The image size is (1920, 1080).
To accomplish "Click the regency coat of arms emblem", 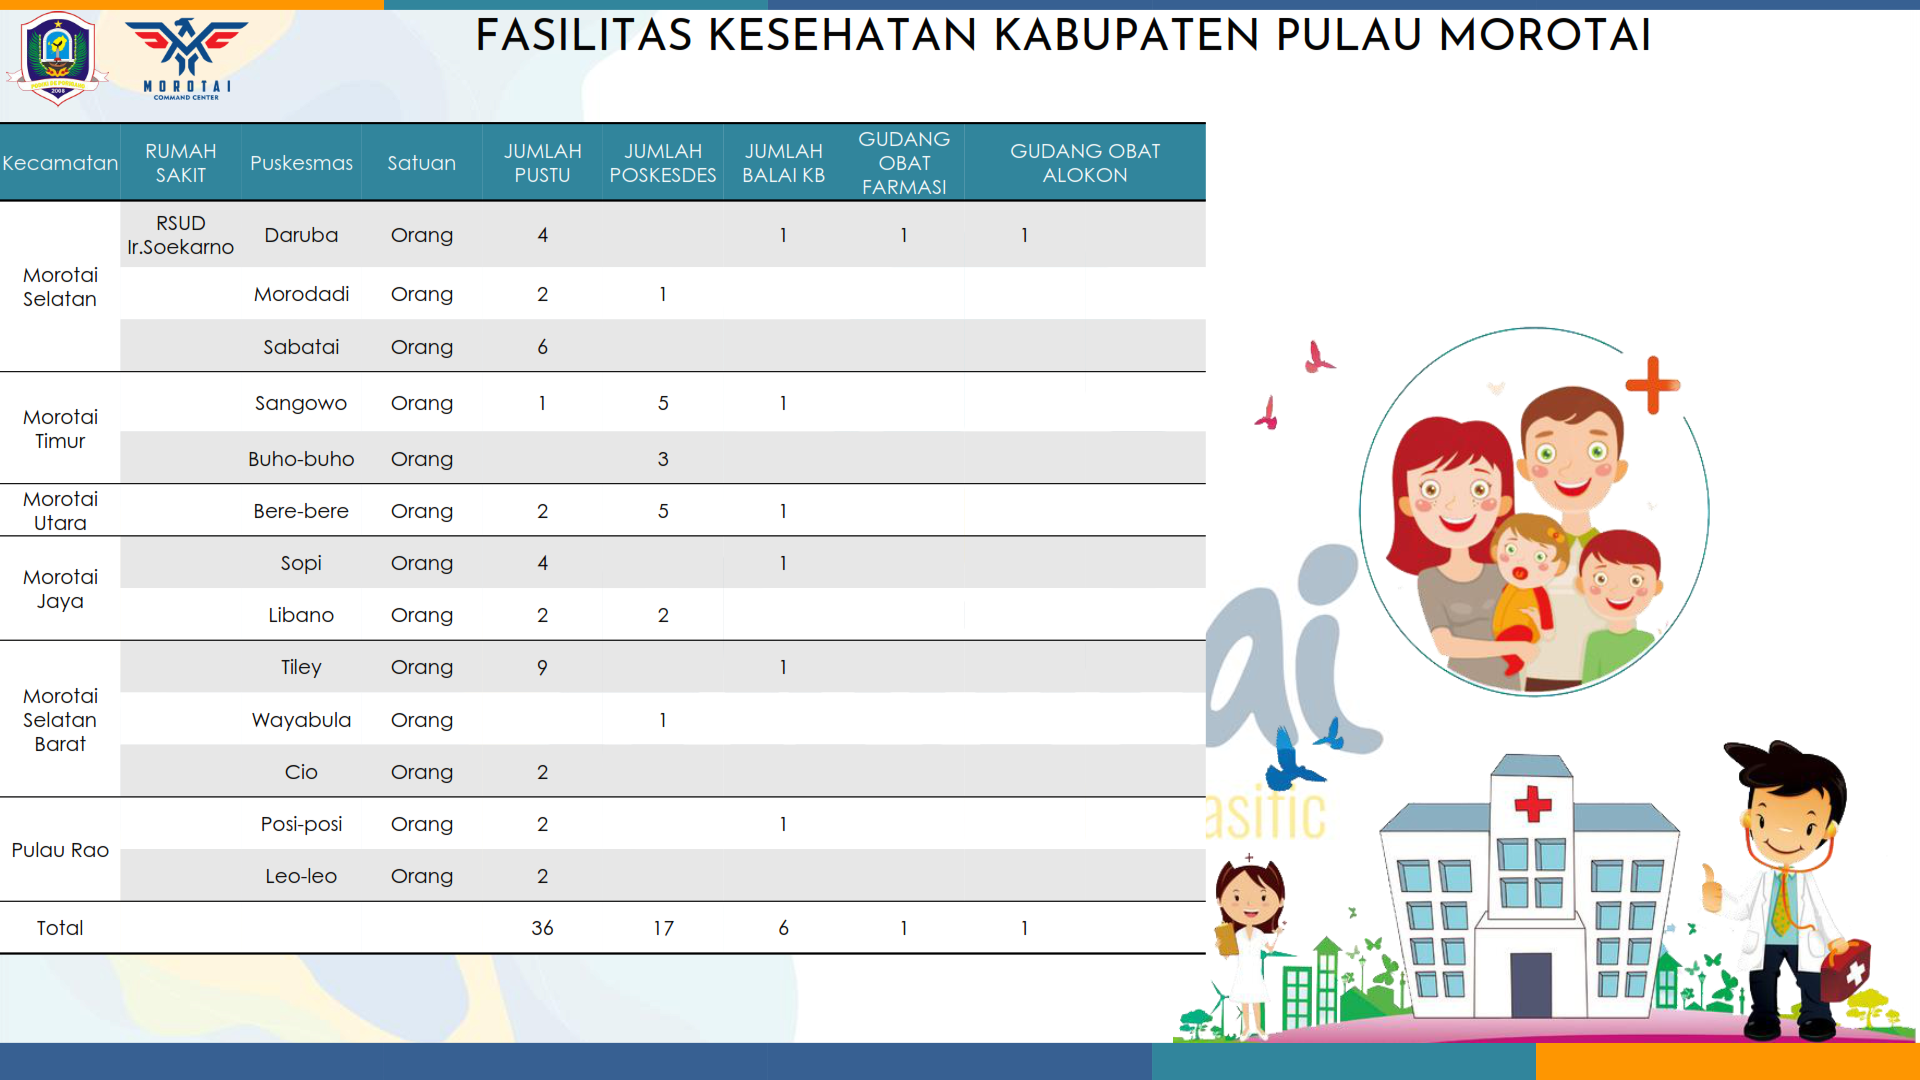I will [57, 58].
